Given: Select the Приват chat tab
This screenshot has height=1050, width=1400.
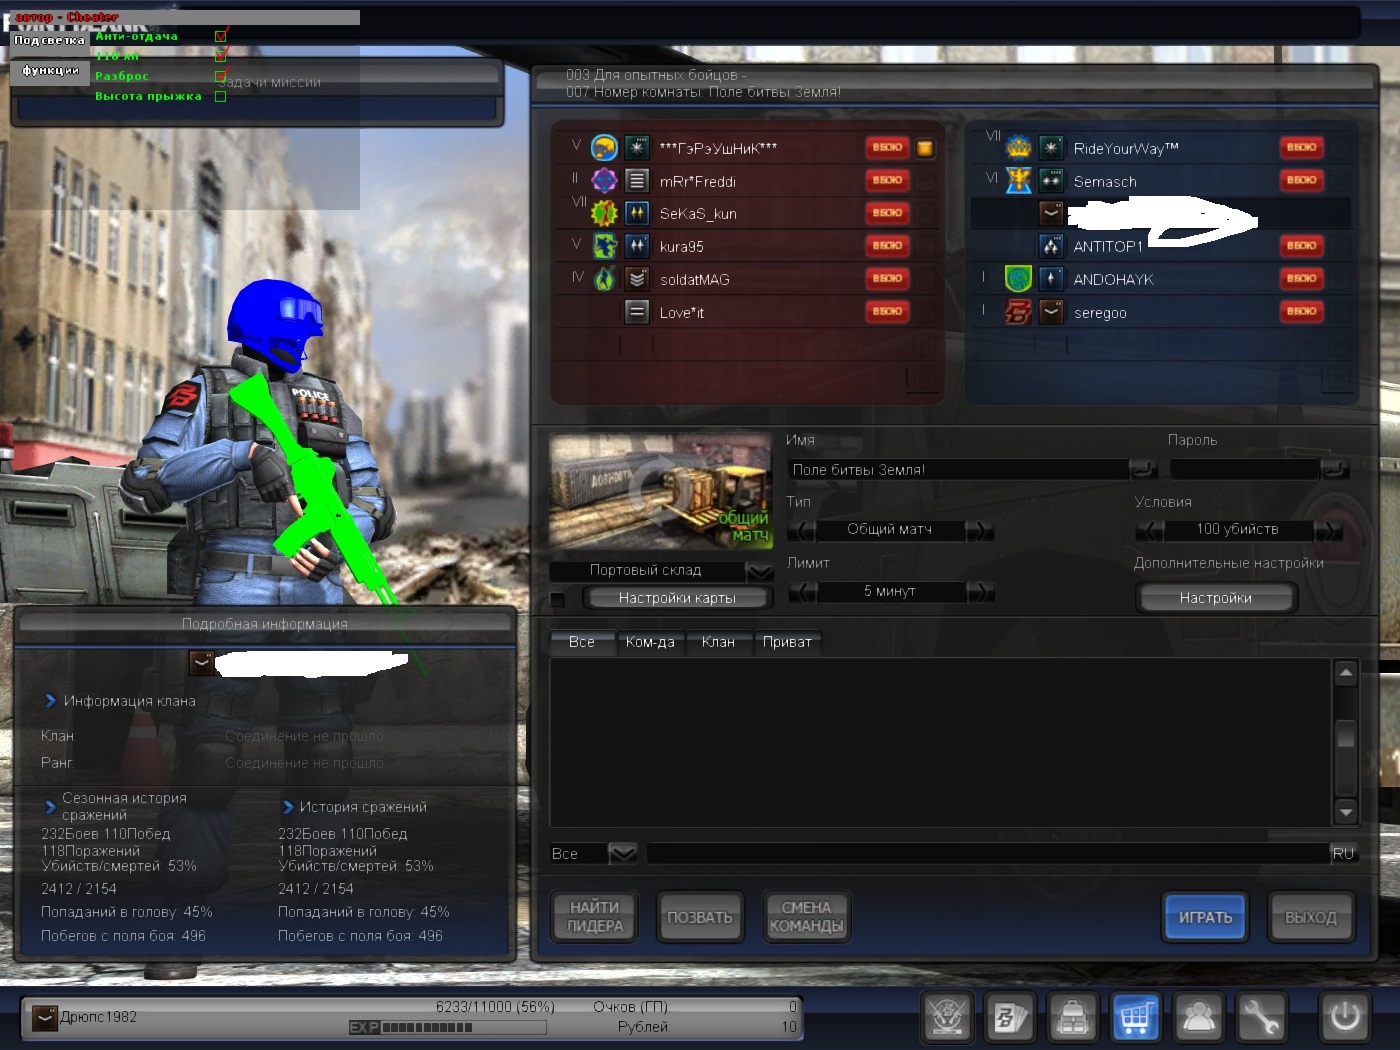Looking at the screenshot, I should tap(787, 642).
